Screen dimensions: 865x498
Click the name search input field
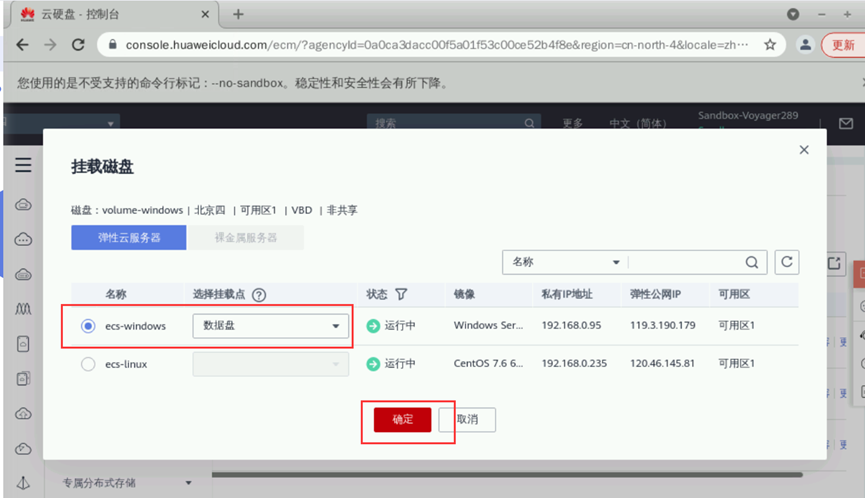tap(686, 262)
